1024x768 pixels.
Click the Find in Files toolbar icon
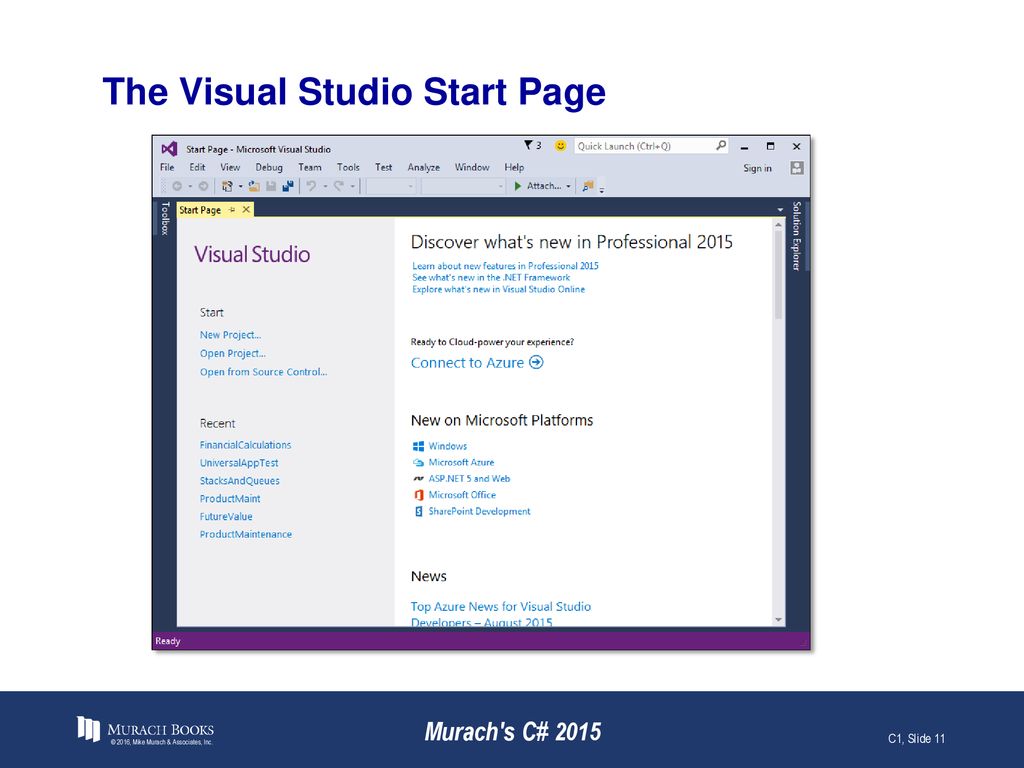588,186
